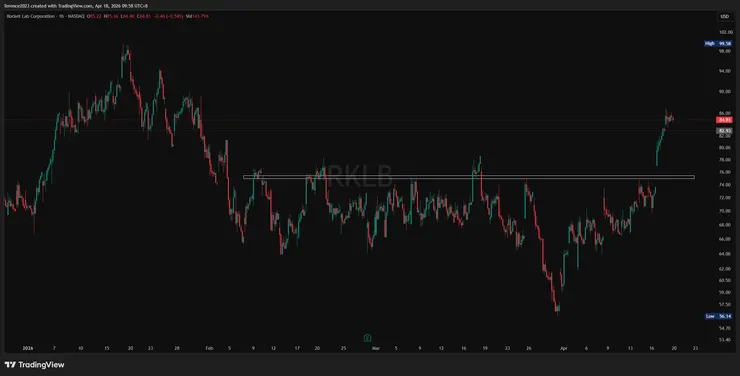740x376 pixels.
Task: Click the 53.40 price axis label
Action: pyautogui.click(x=725, y=339)
